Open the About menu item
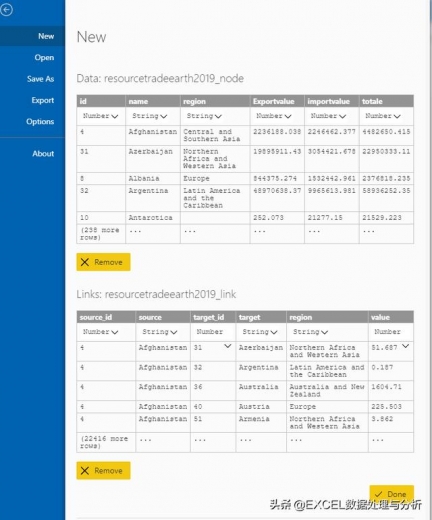 point(43,154)
